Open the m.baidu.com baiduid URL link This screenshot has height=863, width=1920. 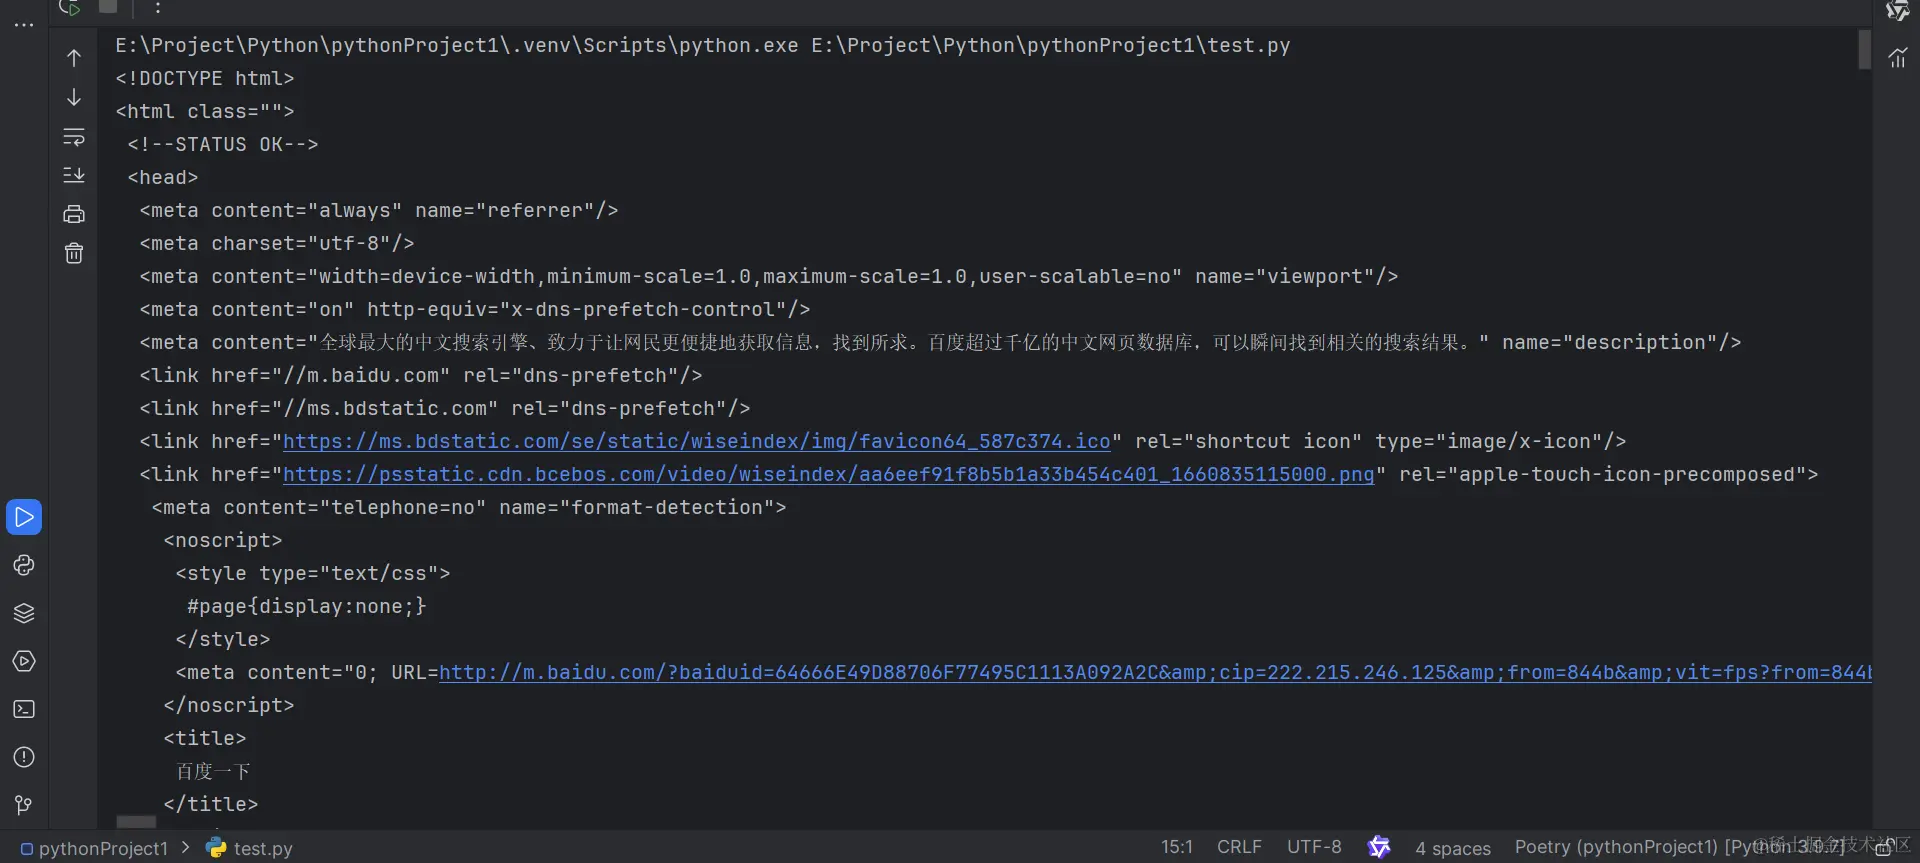pyautogui.click(x=1155, y=672)
